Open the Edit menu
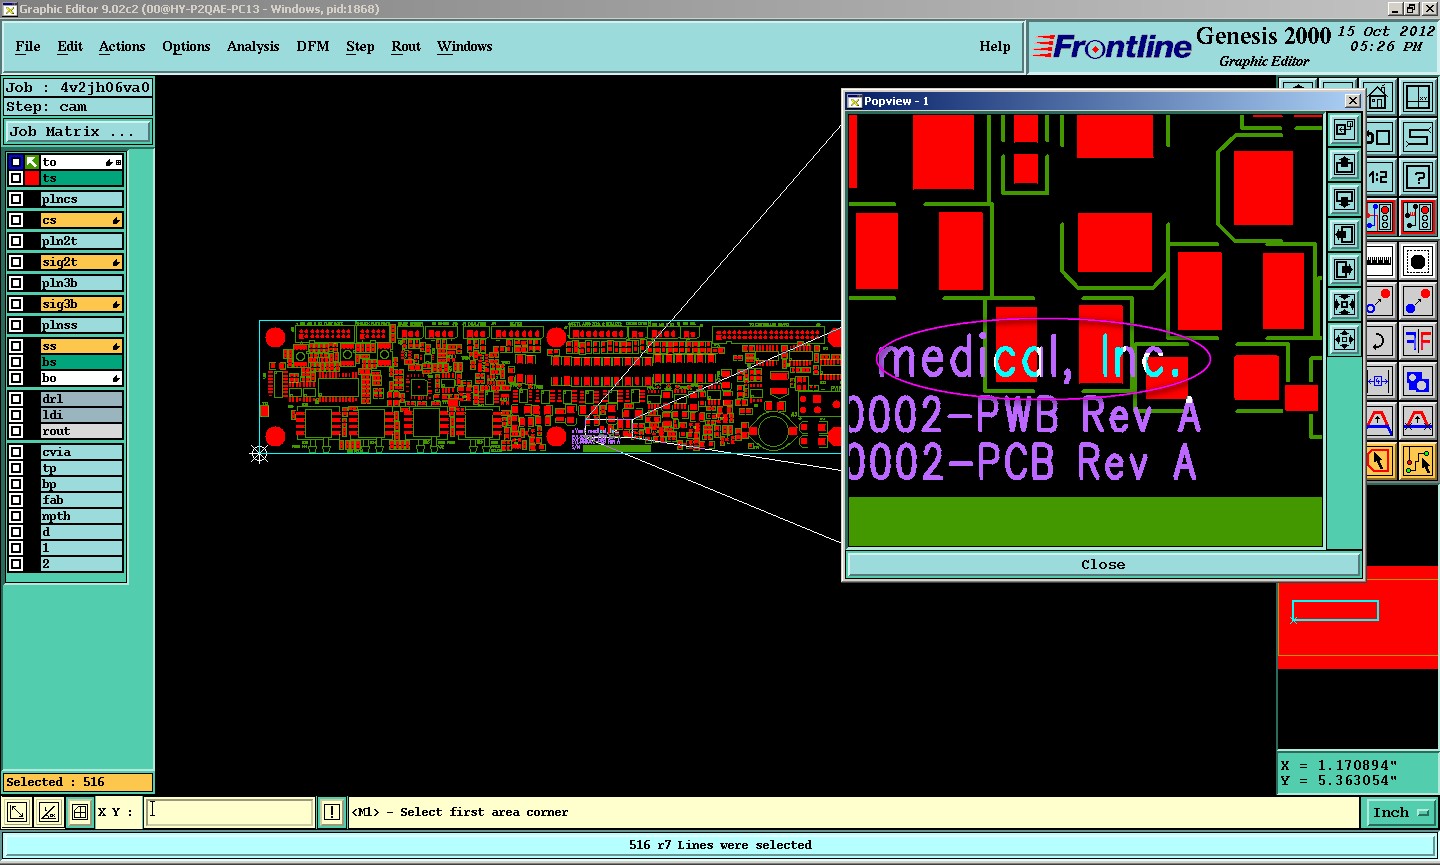The image size is (1440, 865). point(70,46)
